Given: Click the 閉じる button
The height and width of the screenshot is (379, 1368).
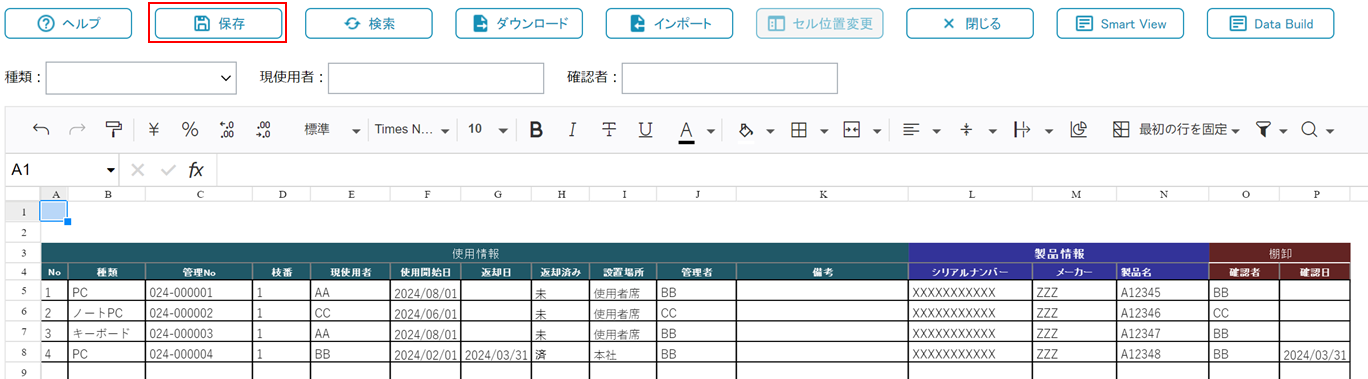Looking at the screenshot, I should click(970, 23).
